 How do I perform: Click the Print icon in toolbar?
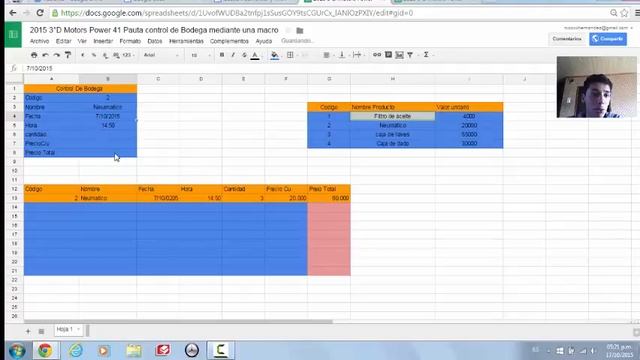(34, 55)
